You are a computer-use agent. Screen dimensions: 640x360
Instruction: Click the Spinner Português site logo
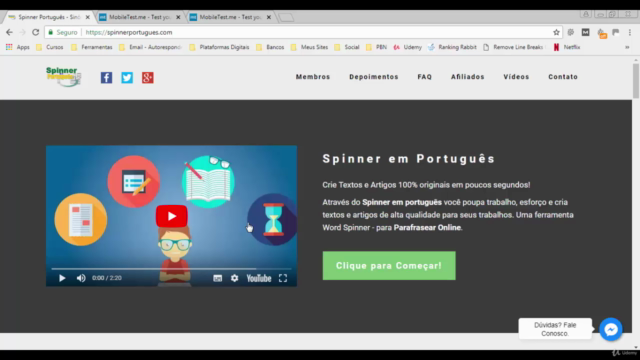[x=63, y=76]
